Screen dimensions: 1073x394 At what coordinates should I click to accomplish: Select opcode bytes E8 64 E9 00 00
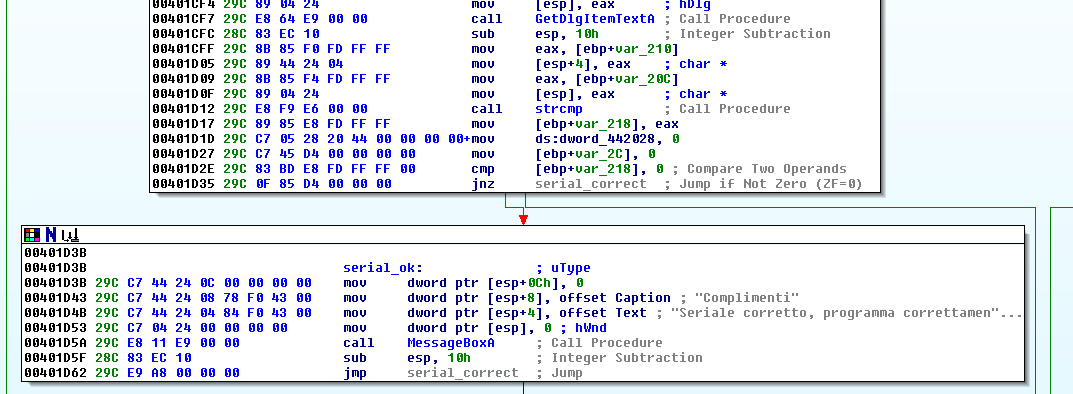click(311, 18)
